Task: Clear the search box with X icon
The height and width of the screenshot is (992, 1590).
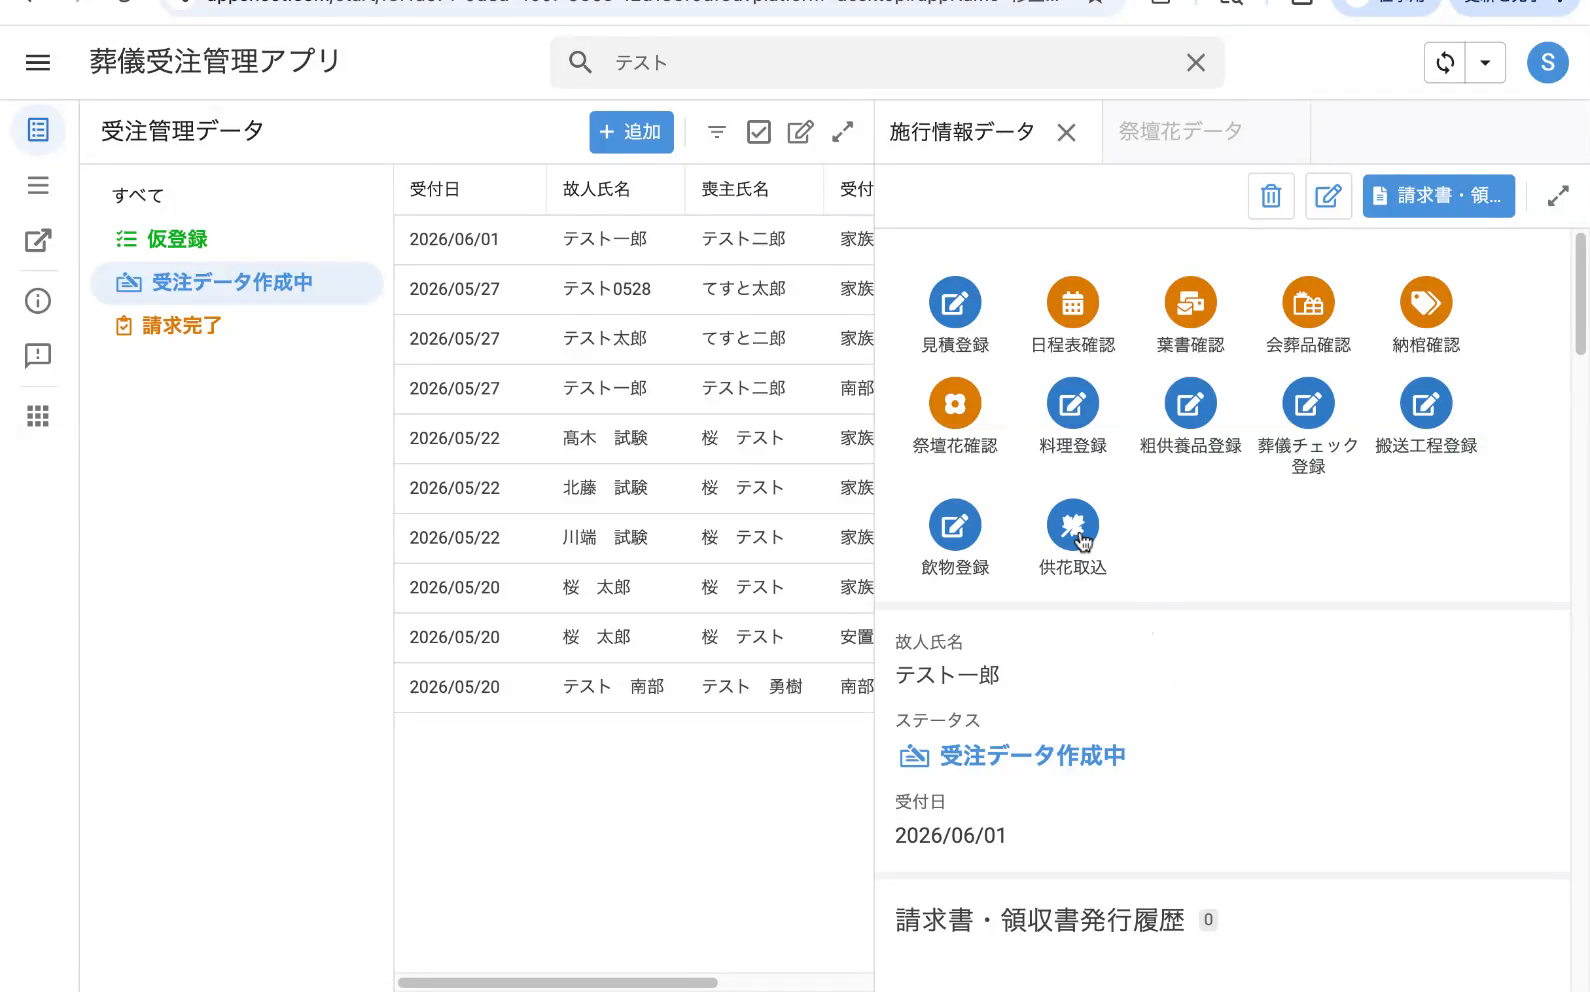Action: pos(1195,63)
